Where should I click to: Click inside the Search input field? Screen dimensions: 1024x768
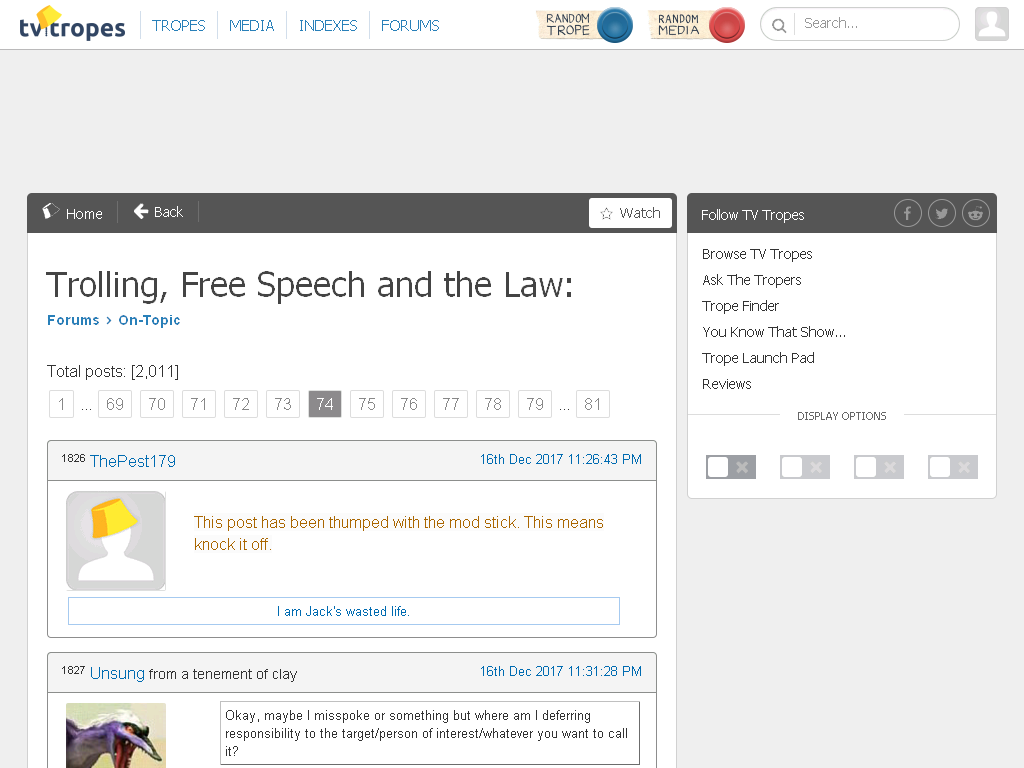click(x=875, y=24)
